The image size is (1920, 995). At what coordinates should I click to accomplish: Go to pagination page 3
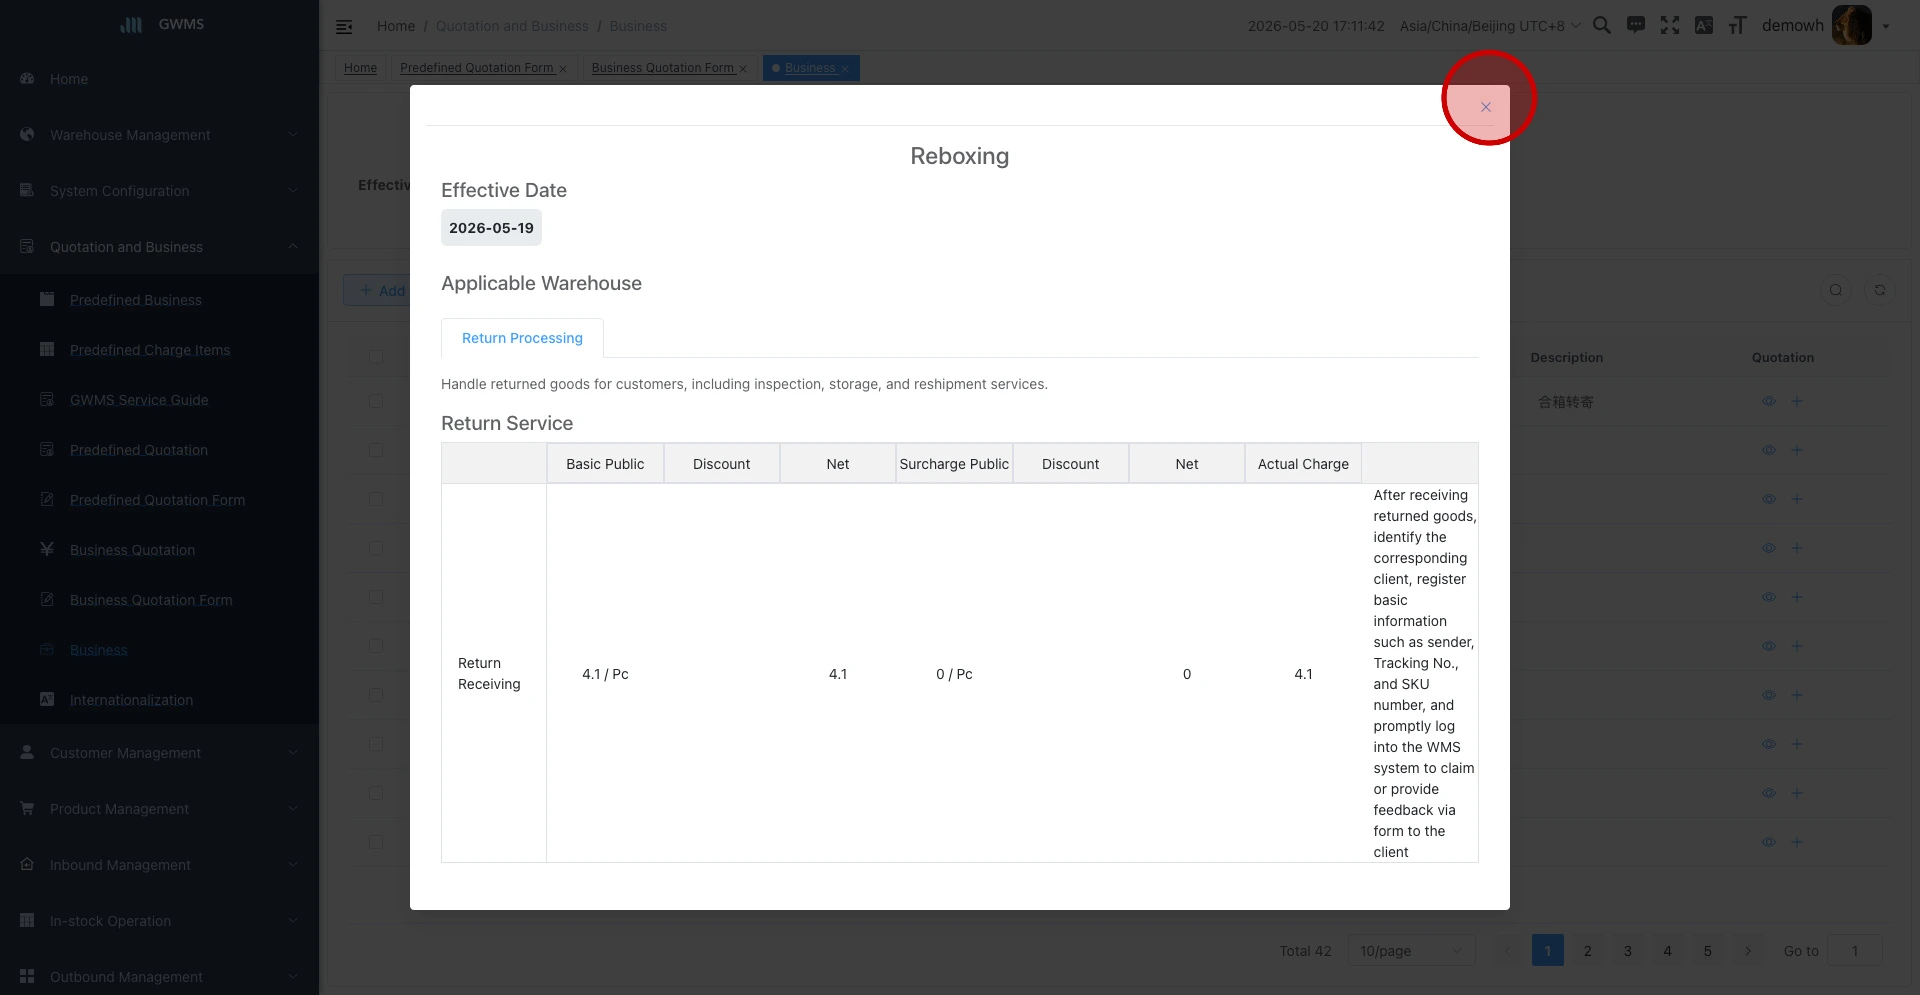click(1627, 951)
